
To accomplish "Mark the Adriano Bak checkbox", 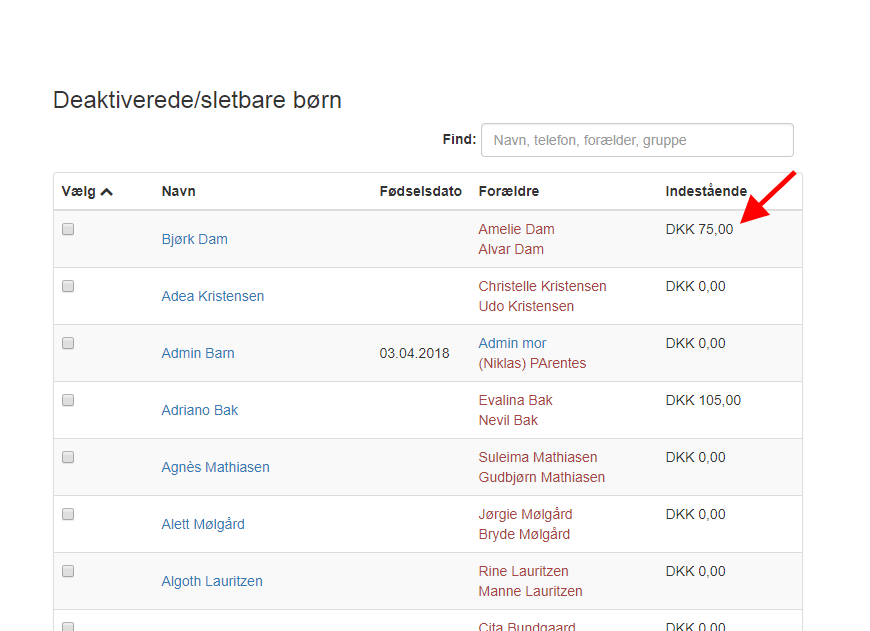I will (68, 400).
